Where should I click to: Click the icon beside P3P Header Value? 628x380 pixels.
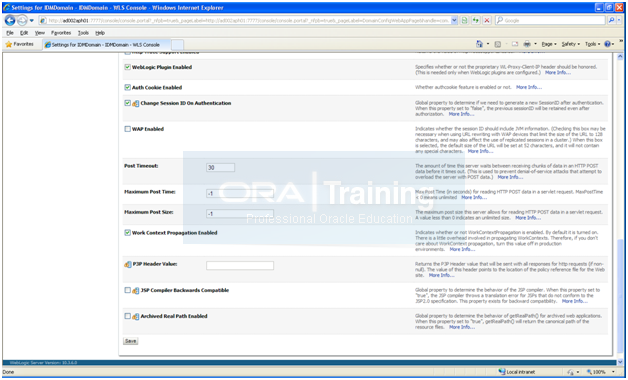(128, 264)
